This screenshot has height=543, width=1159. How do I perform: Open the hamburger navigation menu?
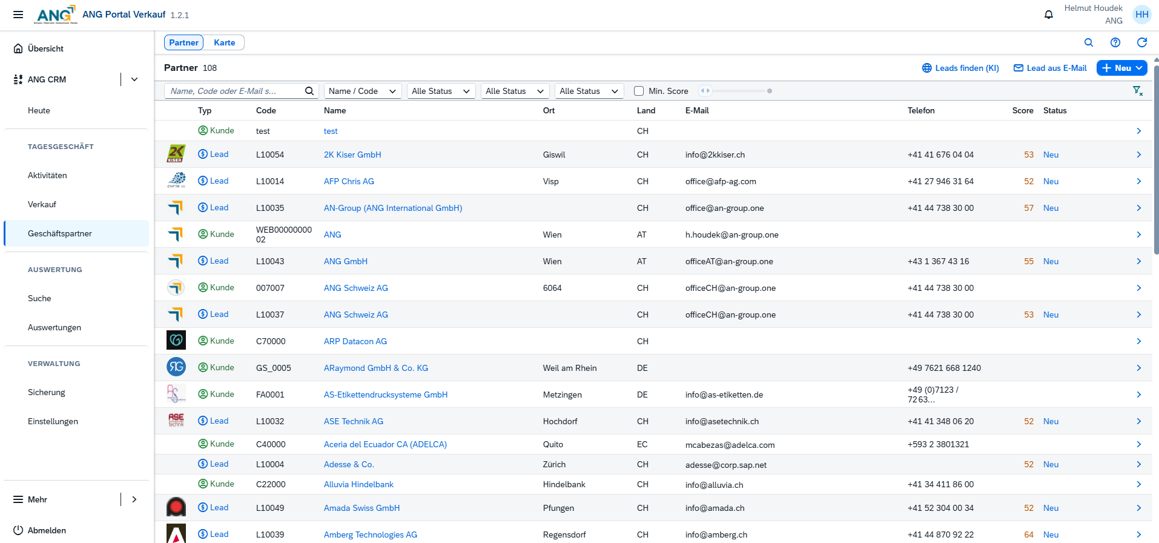click(18, 15)
